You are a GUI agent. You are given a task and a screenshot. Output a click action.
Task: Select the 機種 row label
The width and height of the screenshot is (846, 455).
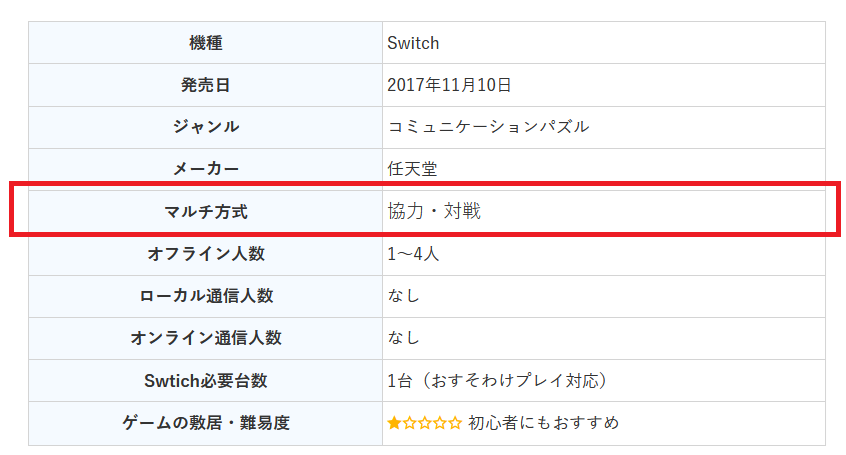click(205, 43)
